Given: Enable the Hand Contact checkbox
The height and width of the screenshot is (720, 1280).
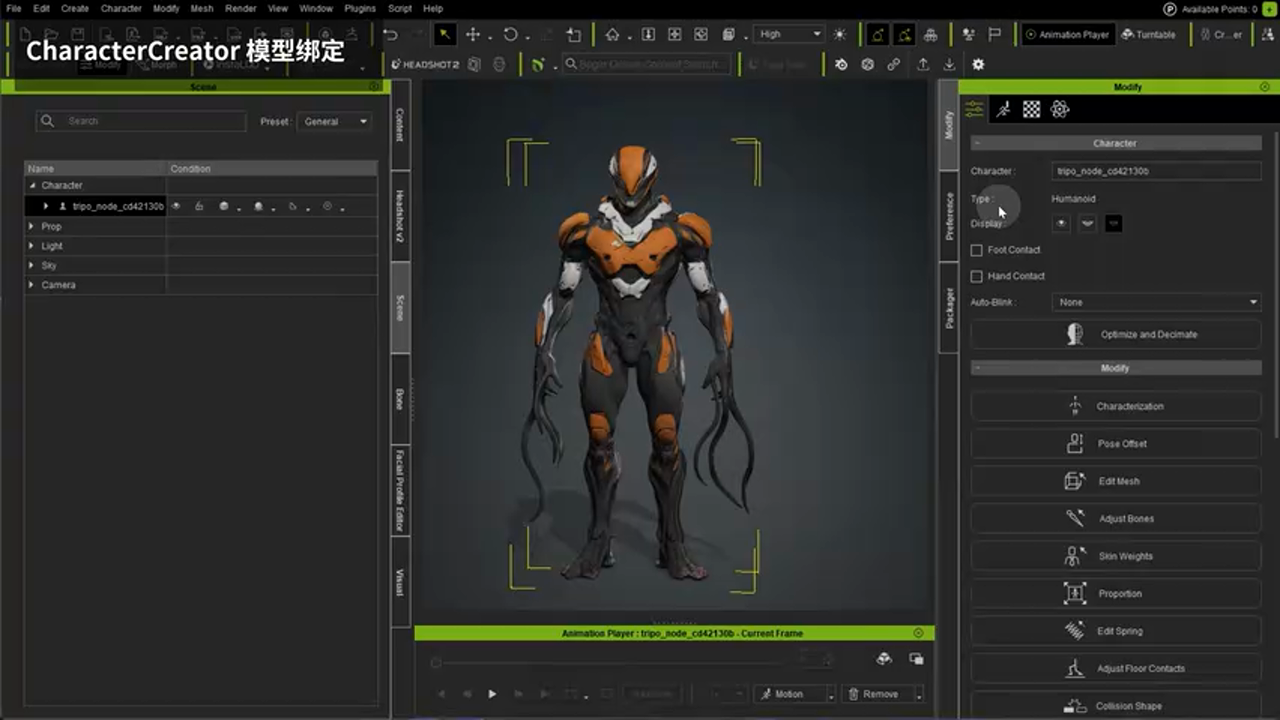Looking at the screenshot, I should (x=977, y=276).
